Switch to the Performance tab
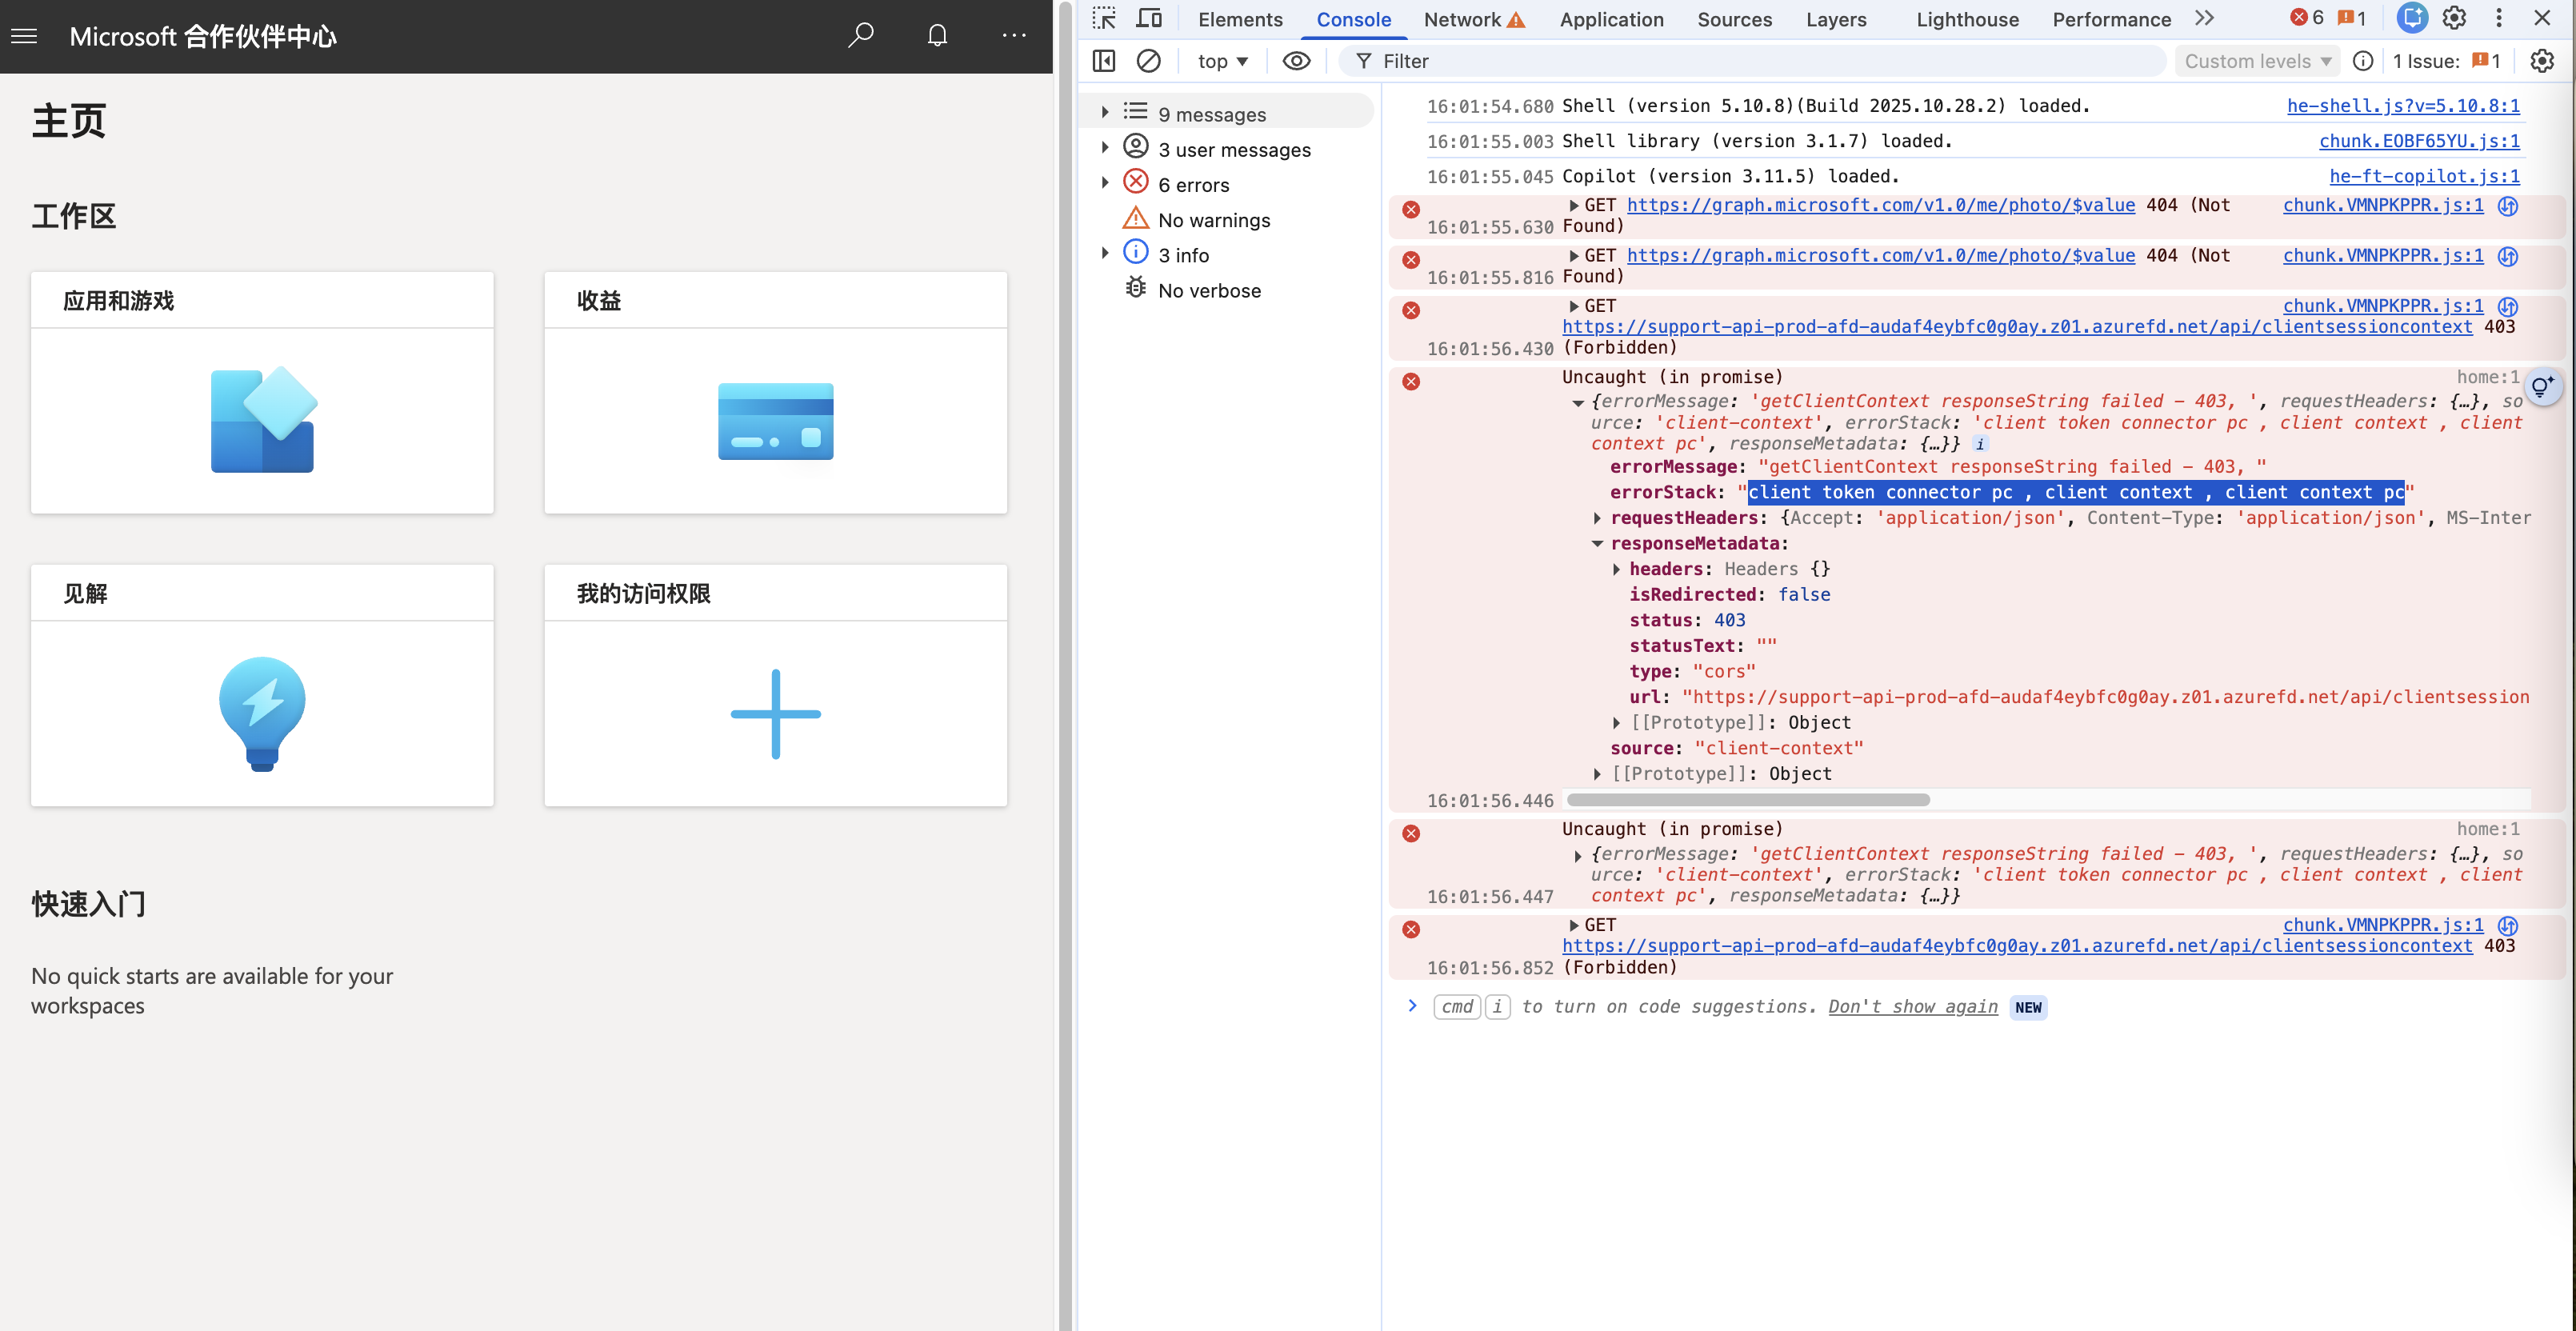The image size is (2576, 1331). [2111, 20]
